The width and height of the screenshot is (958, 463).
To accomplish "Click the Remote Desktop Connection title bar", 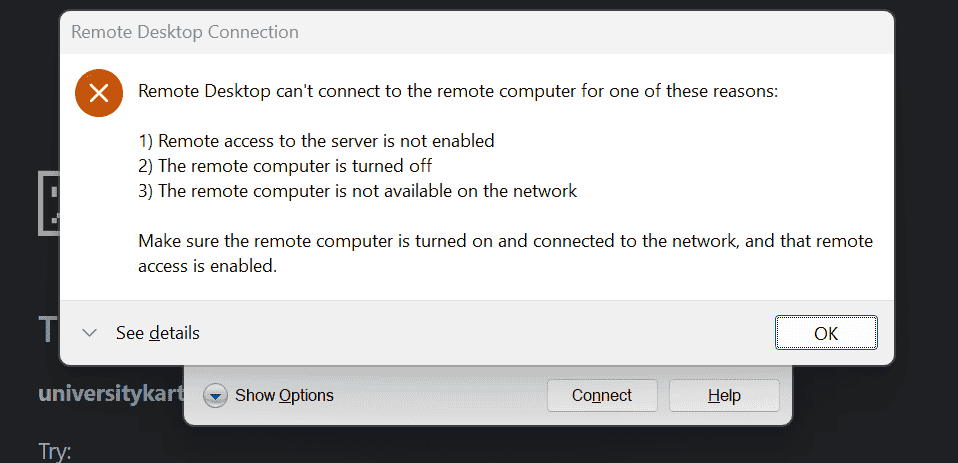I will [x=477, y=32].
